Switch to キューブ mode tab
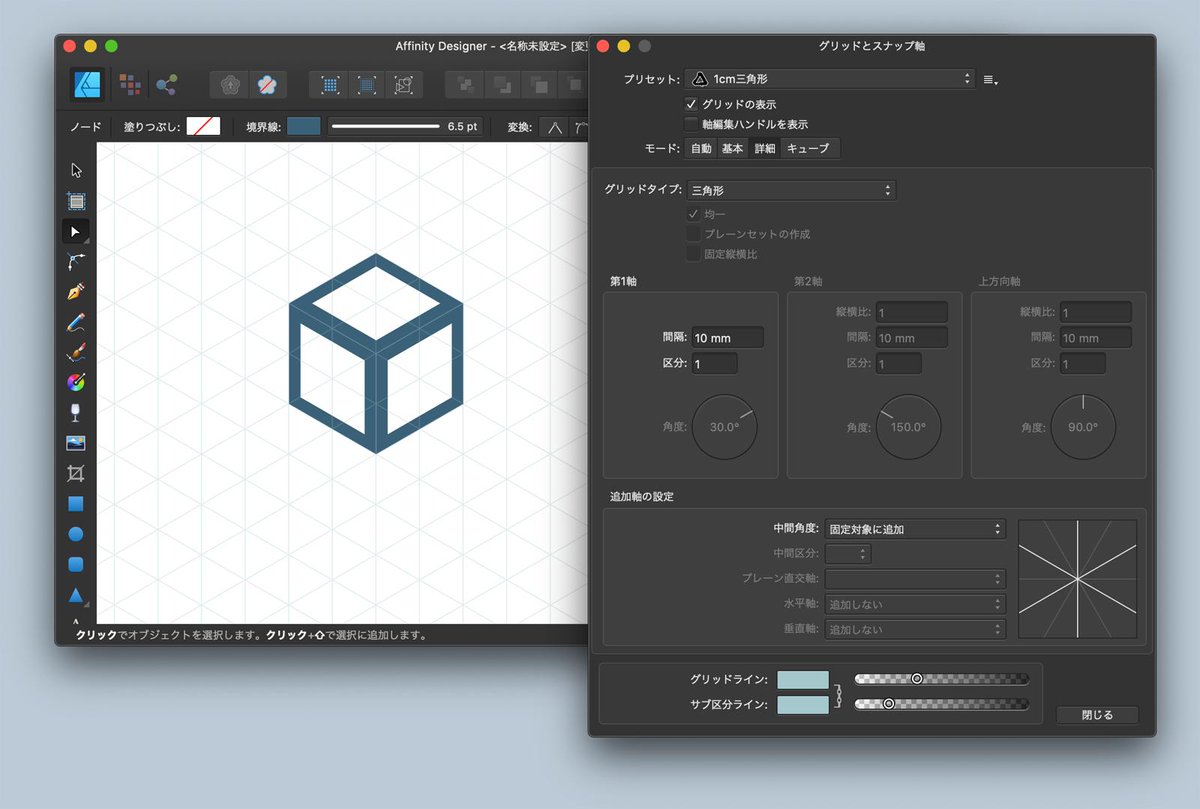This screenshot has height=809, width=1200. 811,149
